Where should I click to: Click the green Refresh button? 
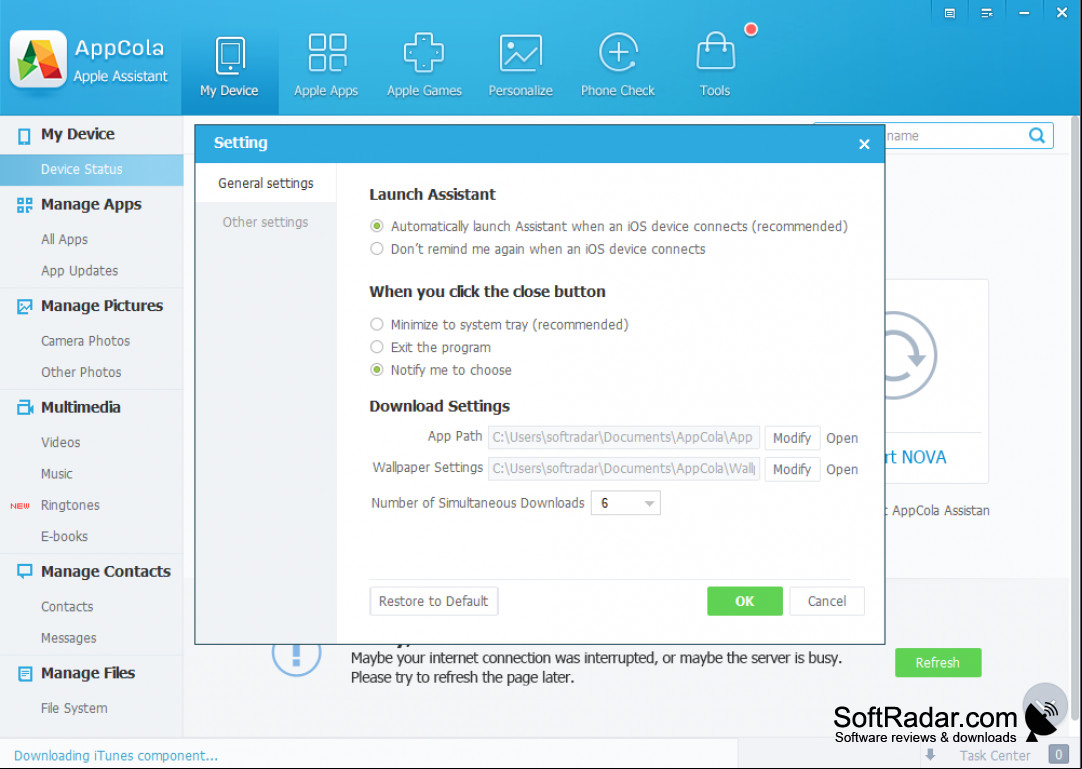[938, 663]
